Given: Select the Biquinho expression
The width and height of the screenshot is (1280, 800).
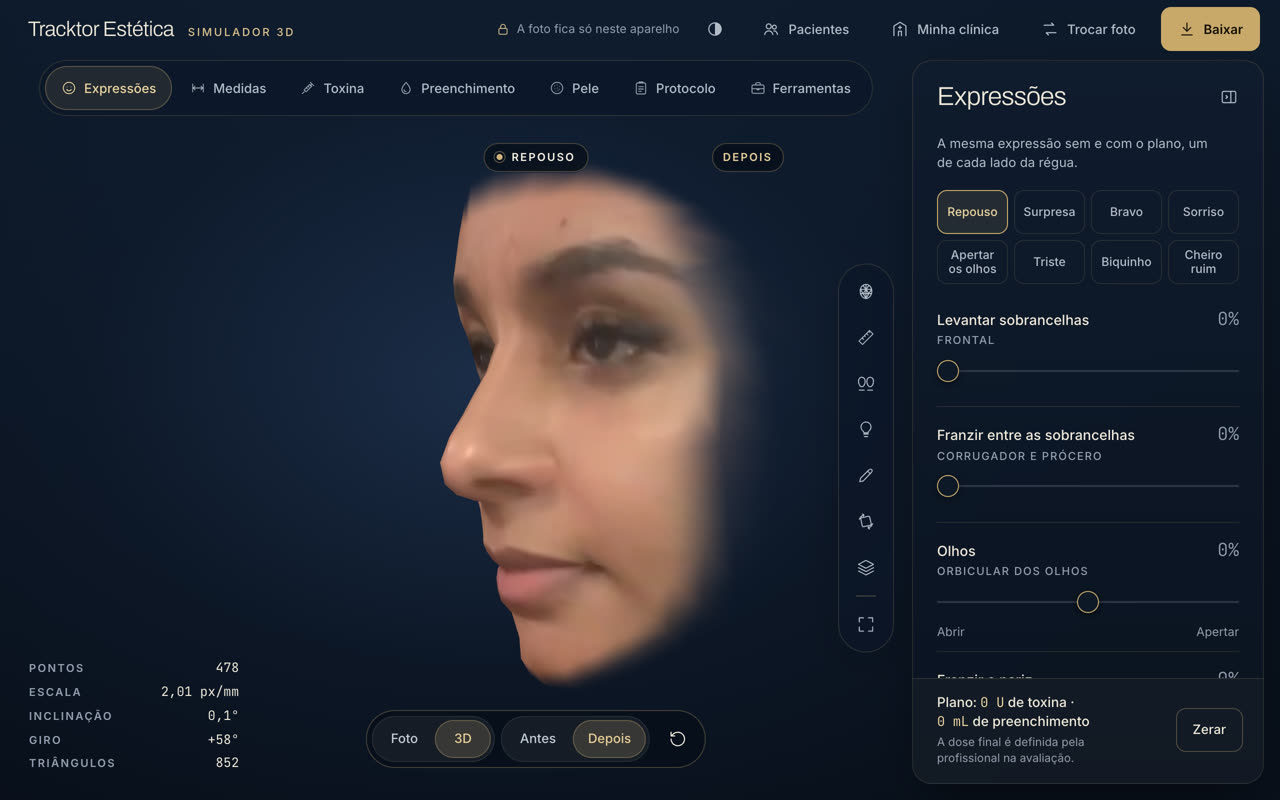Looking at the screenshot, I should (1126, 262).
